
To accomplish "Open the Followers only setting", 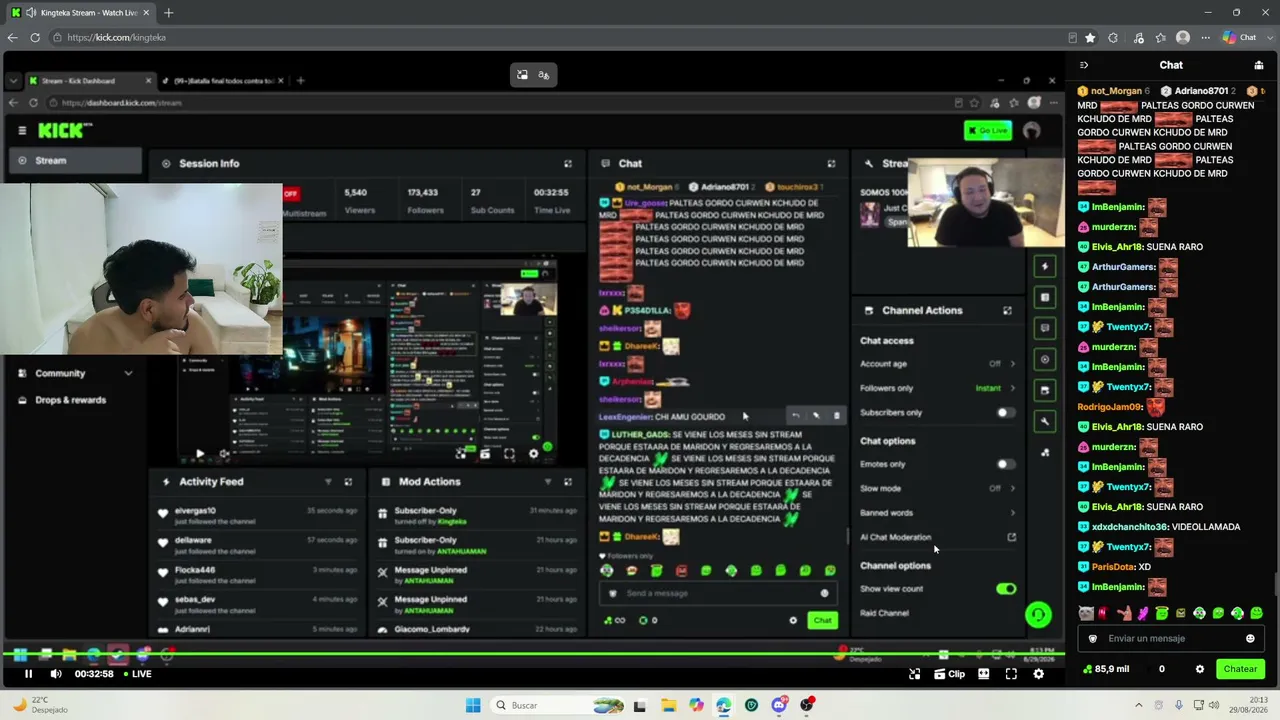I will pos(938,388).
